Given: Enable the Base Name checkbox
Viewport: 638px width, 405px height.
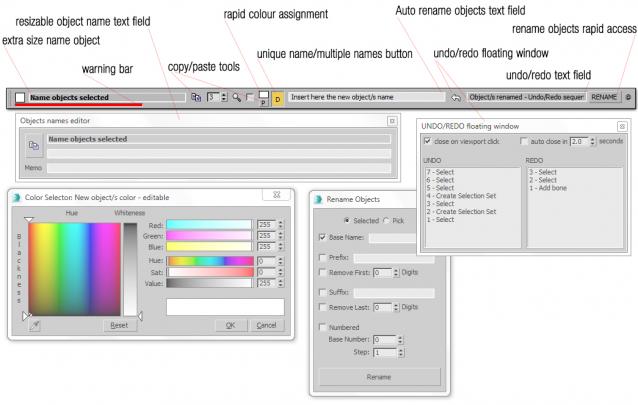Looking at the screenshot, I should pos(322,238).
